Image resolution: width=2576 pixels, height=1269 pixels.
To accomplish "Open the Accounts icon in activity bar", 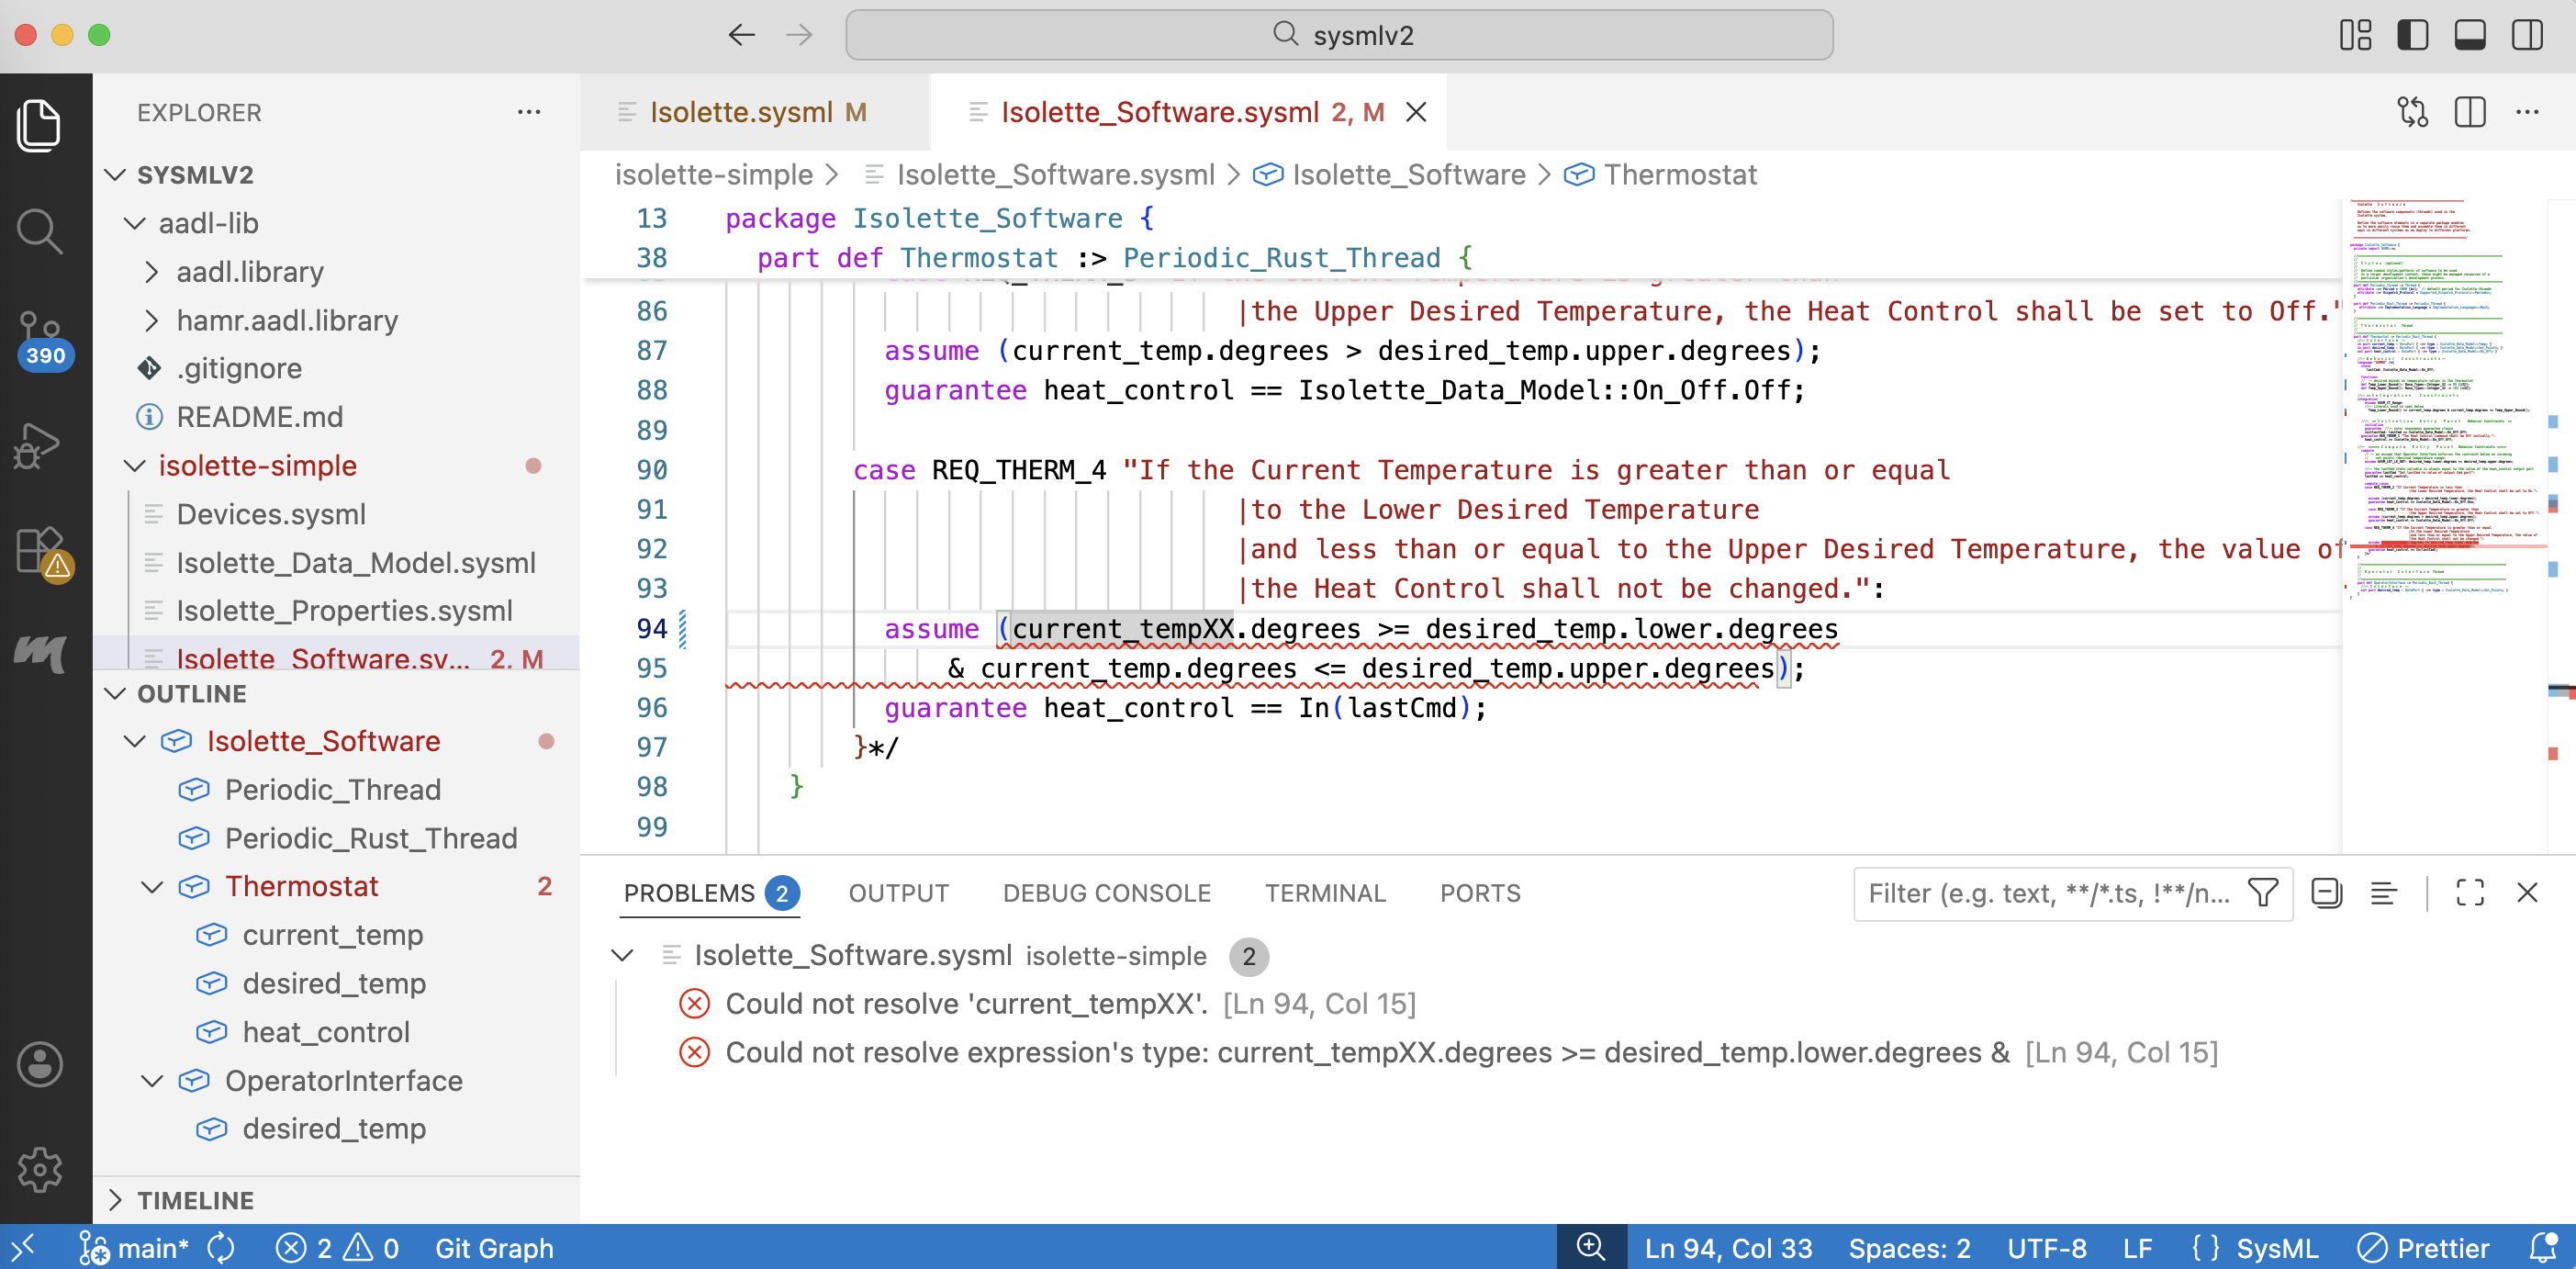I will 40,1064.
